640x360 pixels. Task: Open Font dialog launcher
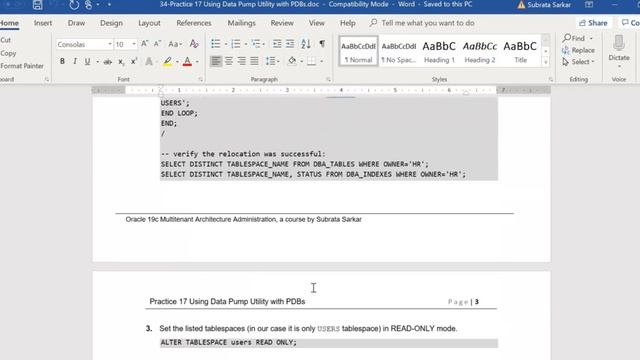click(200, 80)
